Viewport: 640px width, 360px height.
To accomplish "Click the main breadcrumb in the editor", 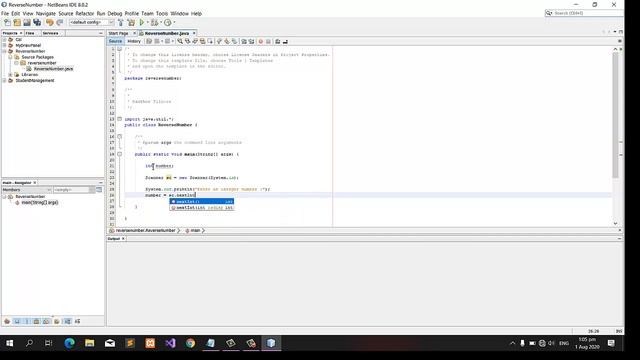I will click(195, 231).
